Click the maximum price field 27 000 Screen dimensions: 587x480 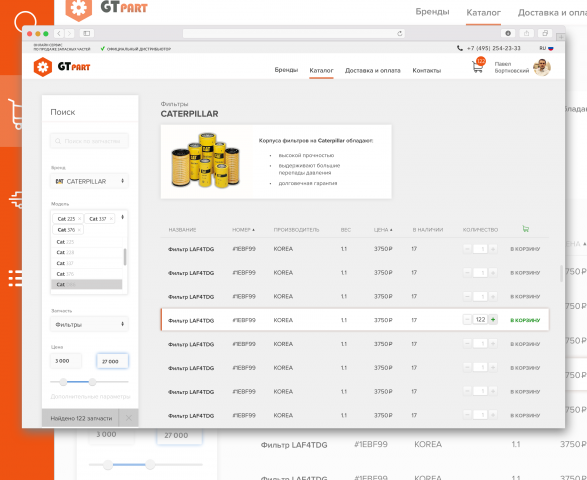(112, 361)
